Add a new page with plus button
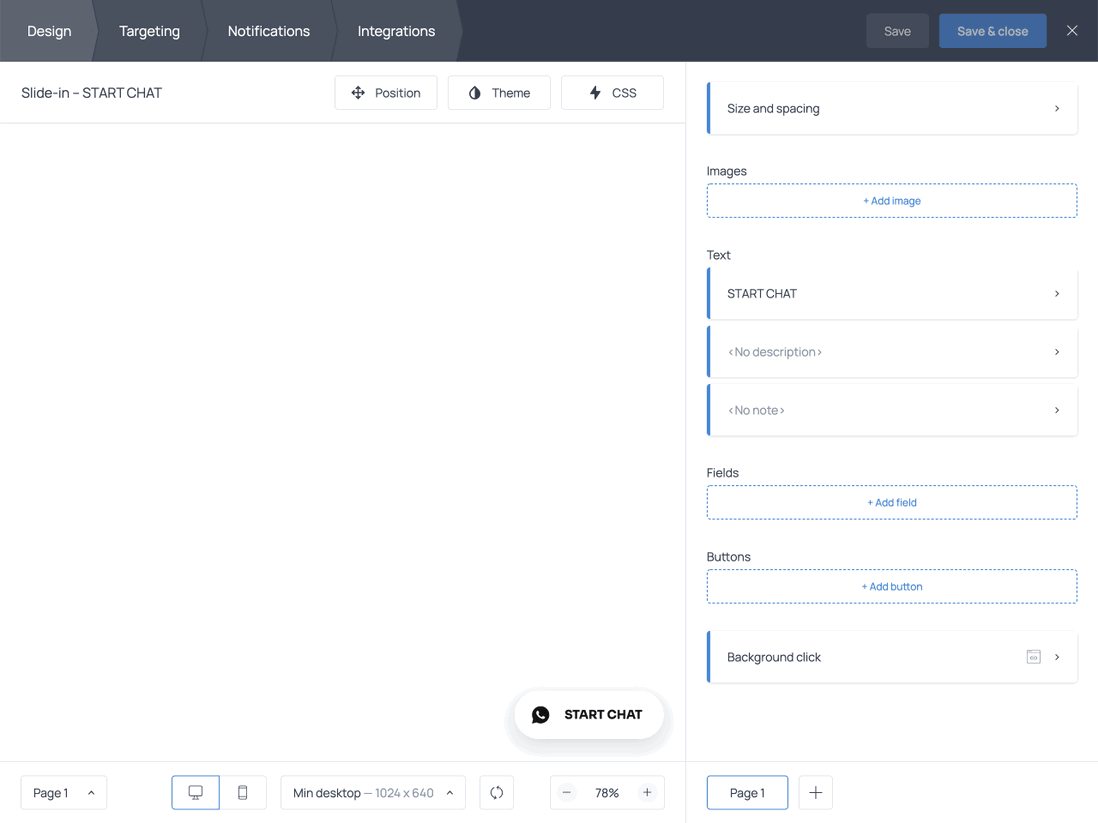The width and height of the screenshot is (1098, 823). 815,793
